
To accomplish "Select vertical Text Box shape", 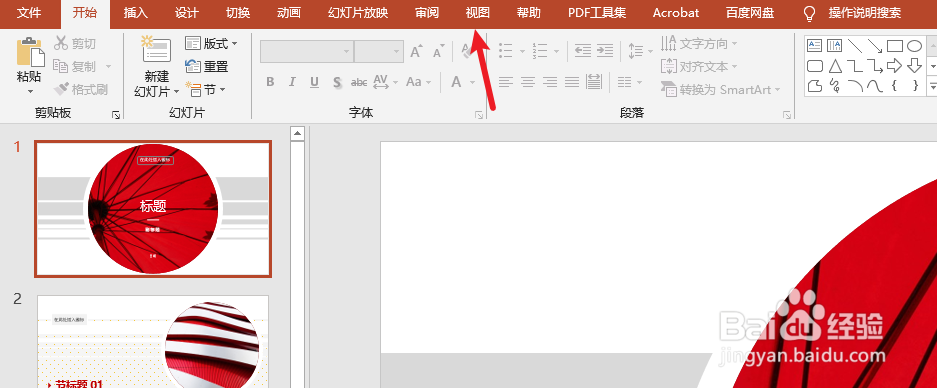I will click(x=834, y=45).
